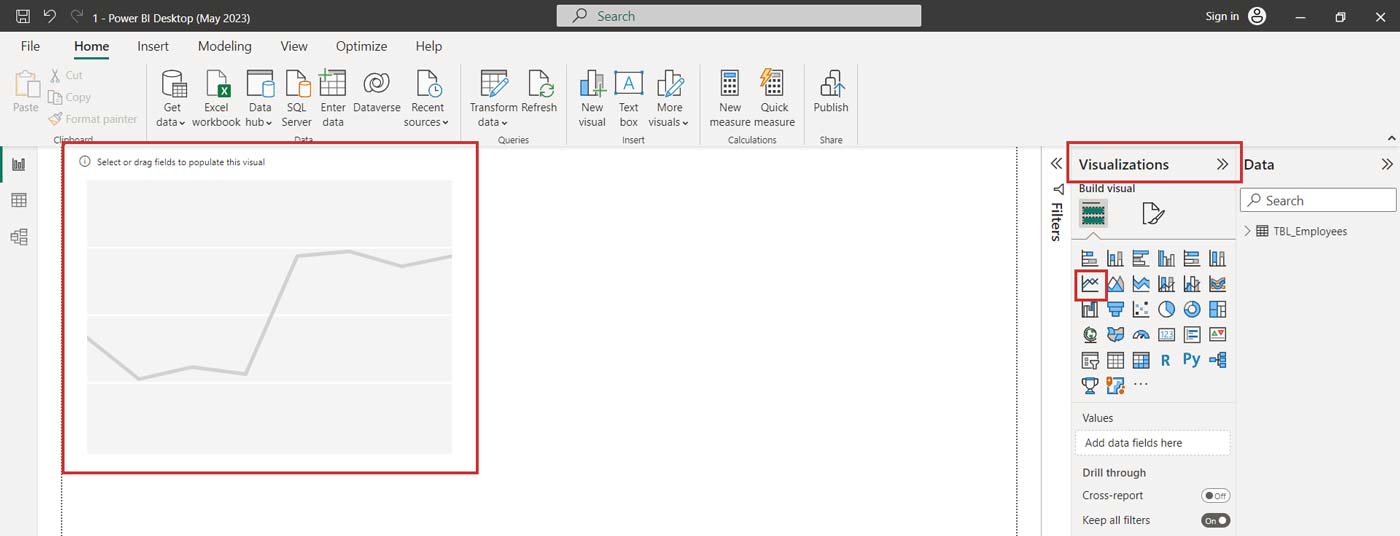Open the File menu
The image size is (1400, 536).
tap(31, 46)
